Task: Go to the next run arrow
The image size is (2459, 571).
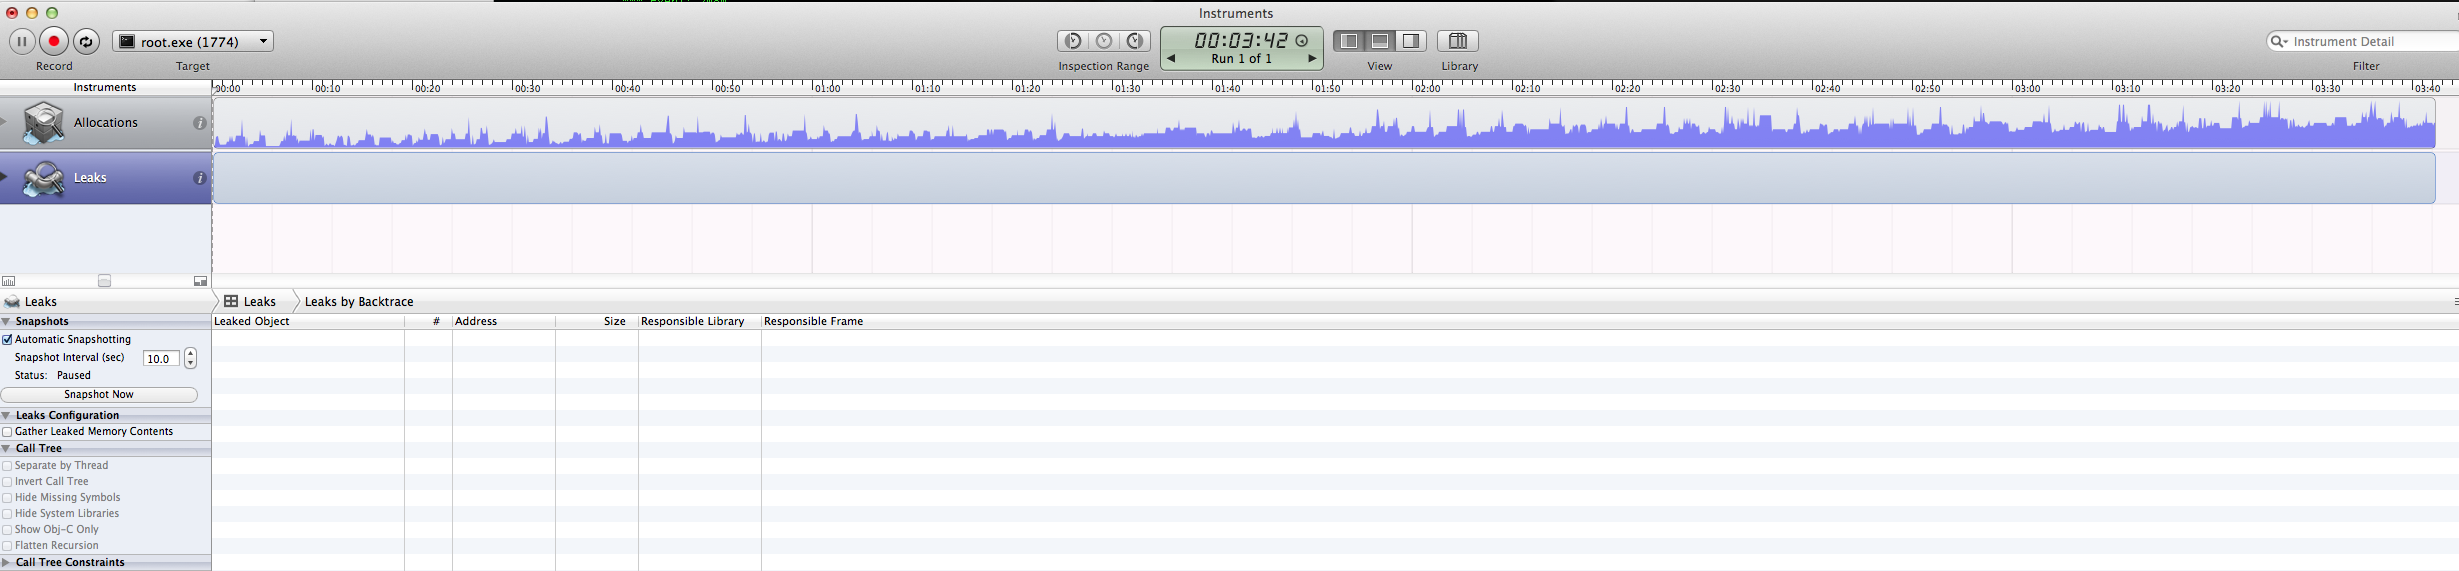Action: 1312,59
